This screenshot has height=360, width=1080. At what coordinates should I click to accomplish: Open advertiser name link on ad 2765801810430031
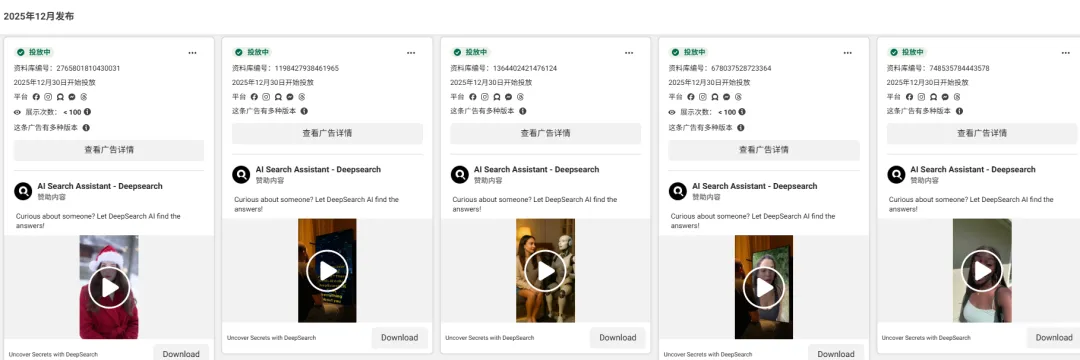[x=100, y=187]
